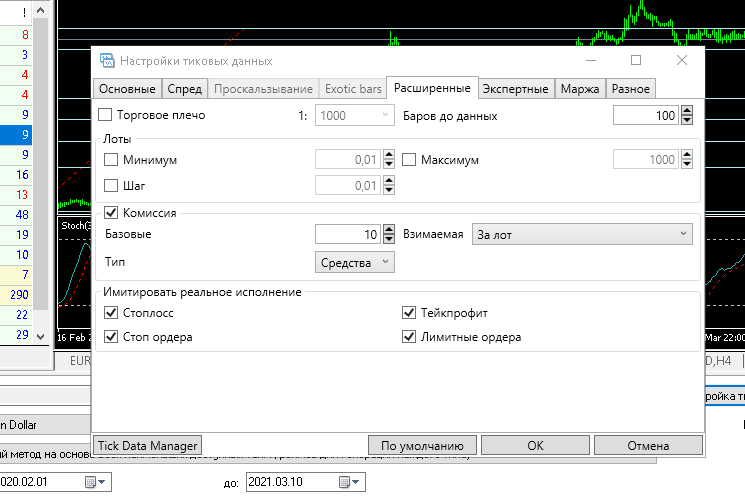This screenshot has width=745, height=501.
Task: Open the Взимаемая За лот dropdown
Action: coord(582,234)
